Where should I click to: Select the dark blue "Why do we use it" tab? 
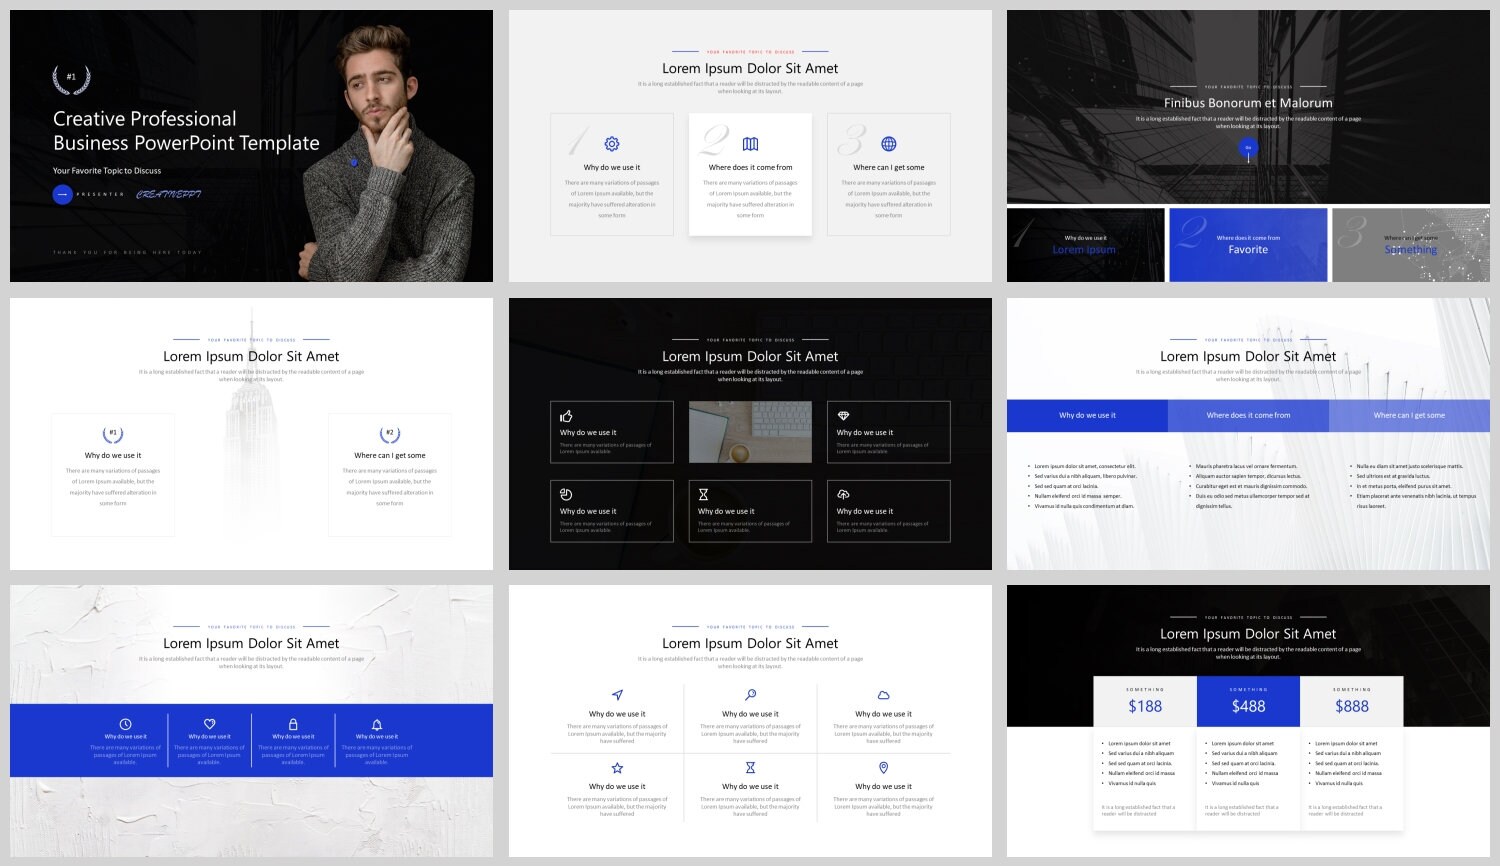1087,415
